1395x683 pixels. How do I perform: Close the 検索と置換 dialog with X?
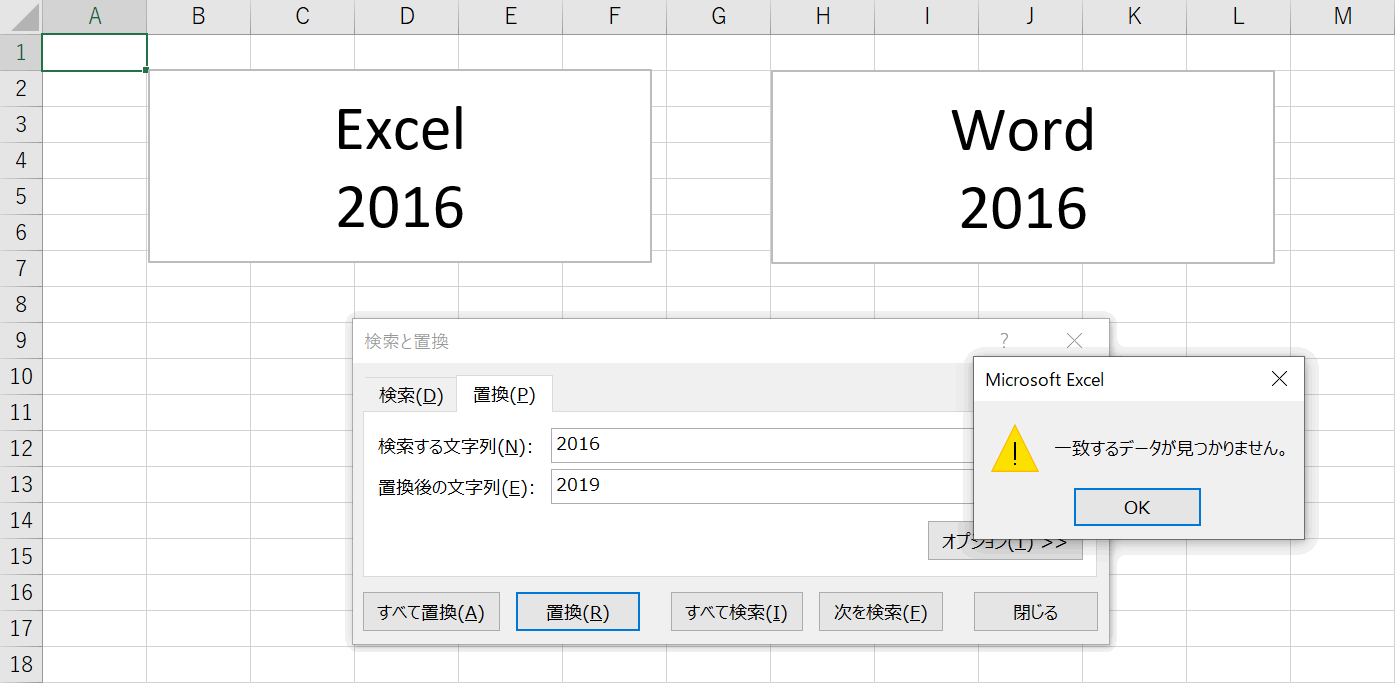click(1074, 341)
